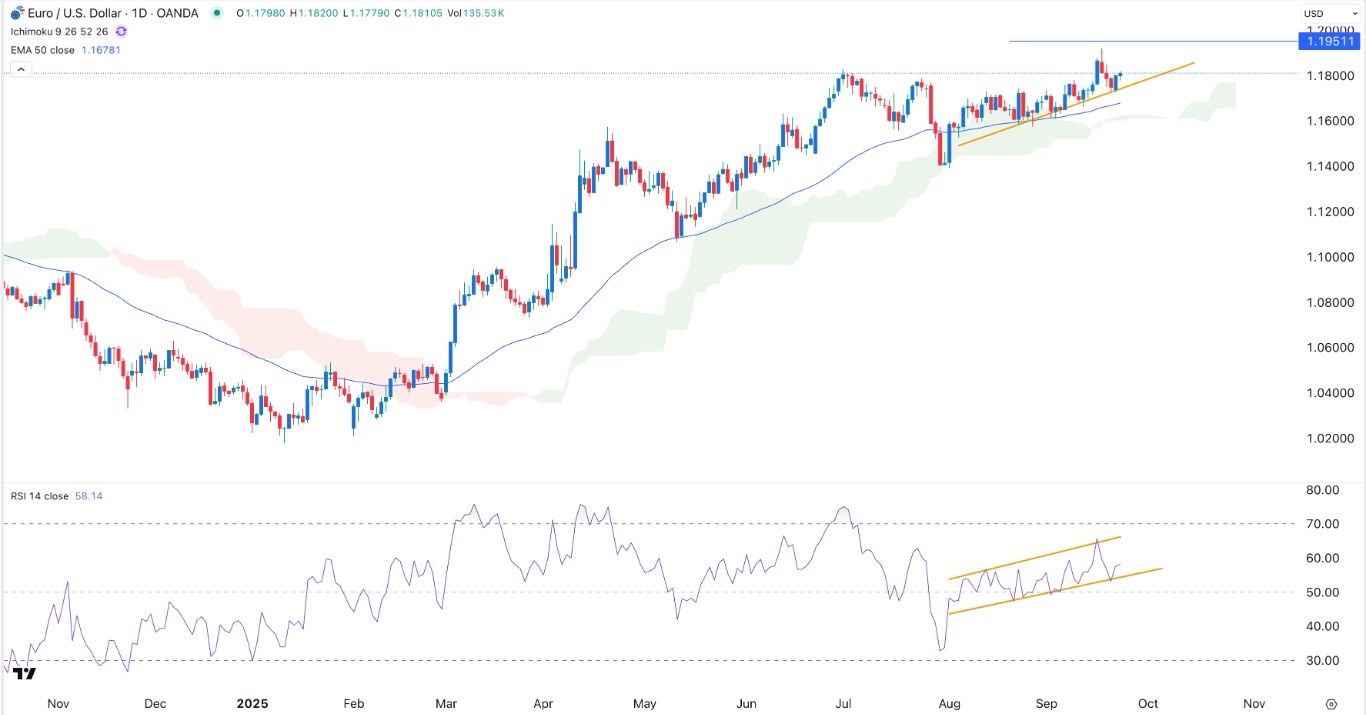Image resolution: width=1366 pixels, height=715 pixels.
Task: Select the Ichimoku 9 26 52 26 indicator label
Action: (x=58, y=32)
